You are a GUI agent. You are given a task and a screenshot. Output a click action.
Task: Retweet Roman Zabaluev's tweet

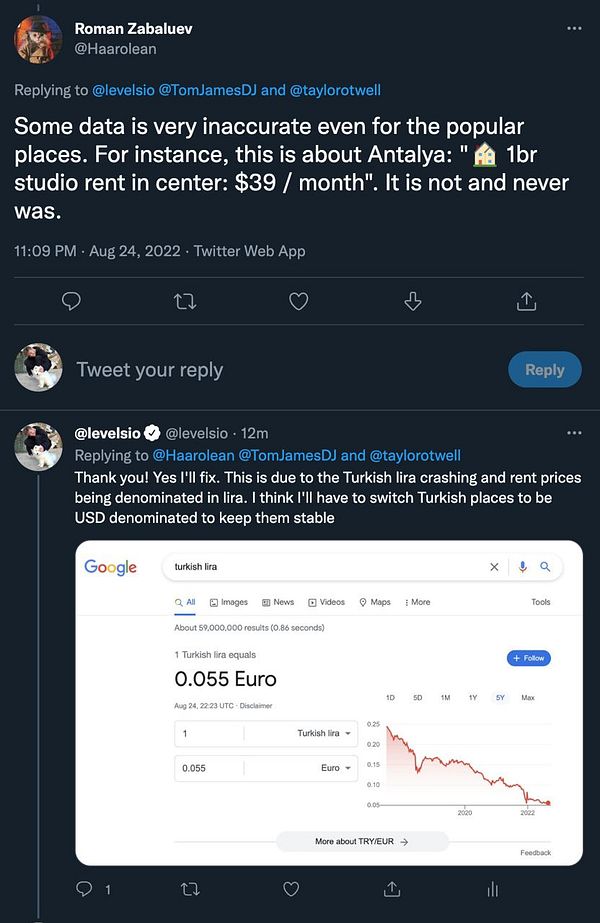click(184, 301)
